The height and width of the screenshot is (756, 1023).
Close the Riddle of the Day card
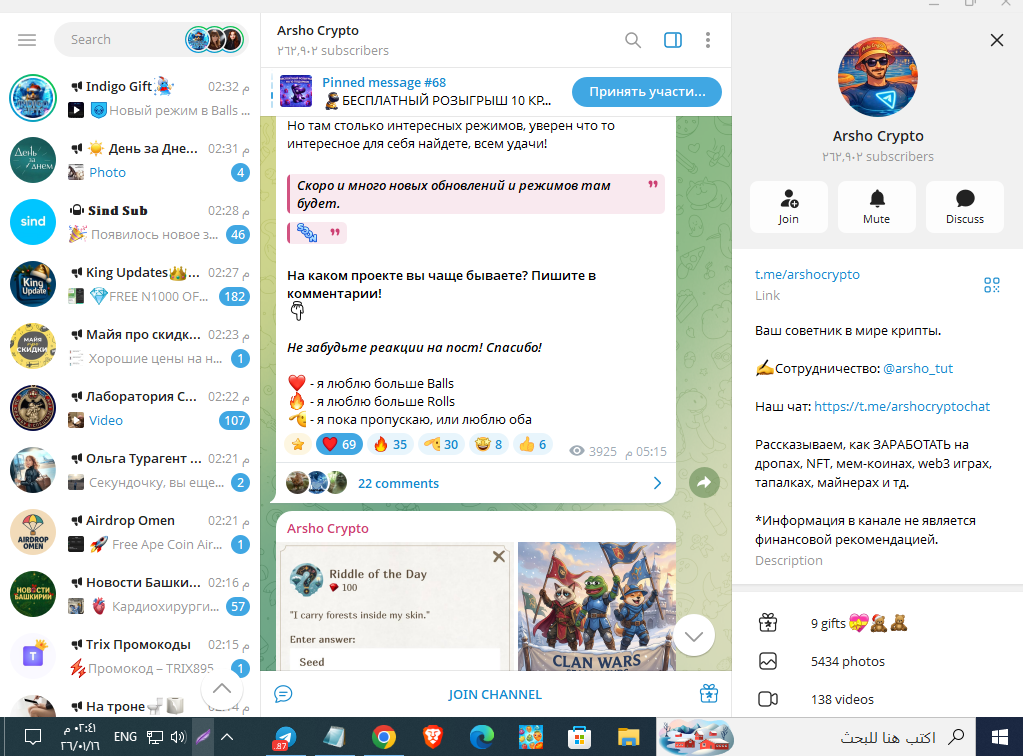[x=498, y=556]
